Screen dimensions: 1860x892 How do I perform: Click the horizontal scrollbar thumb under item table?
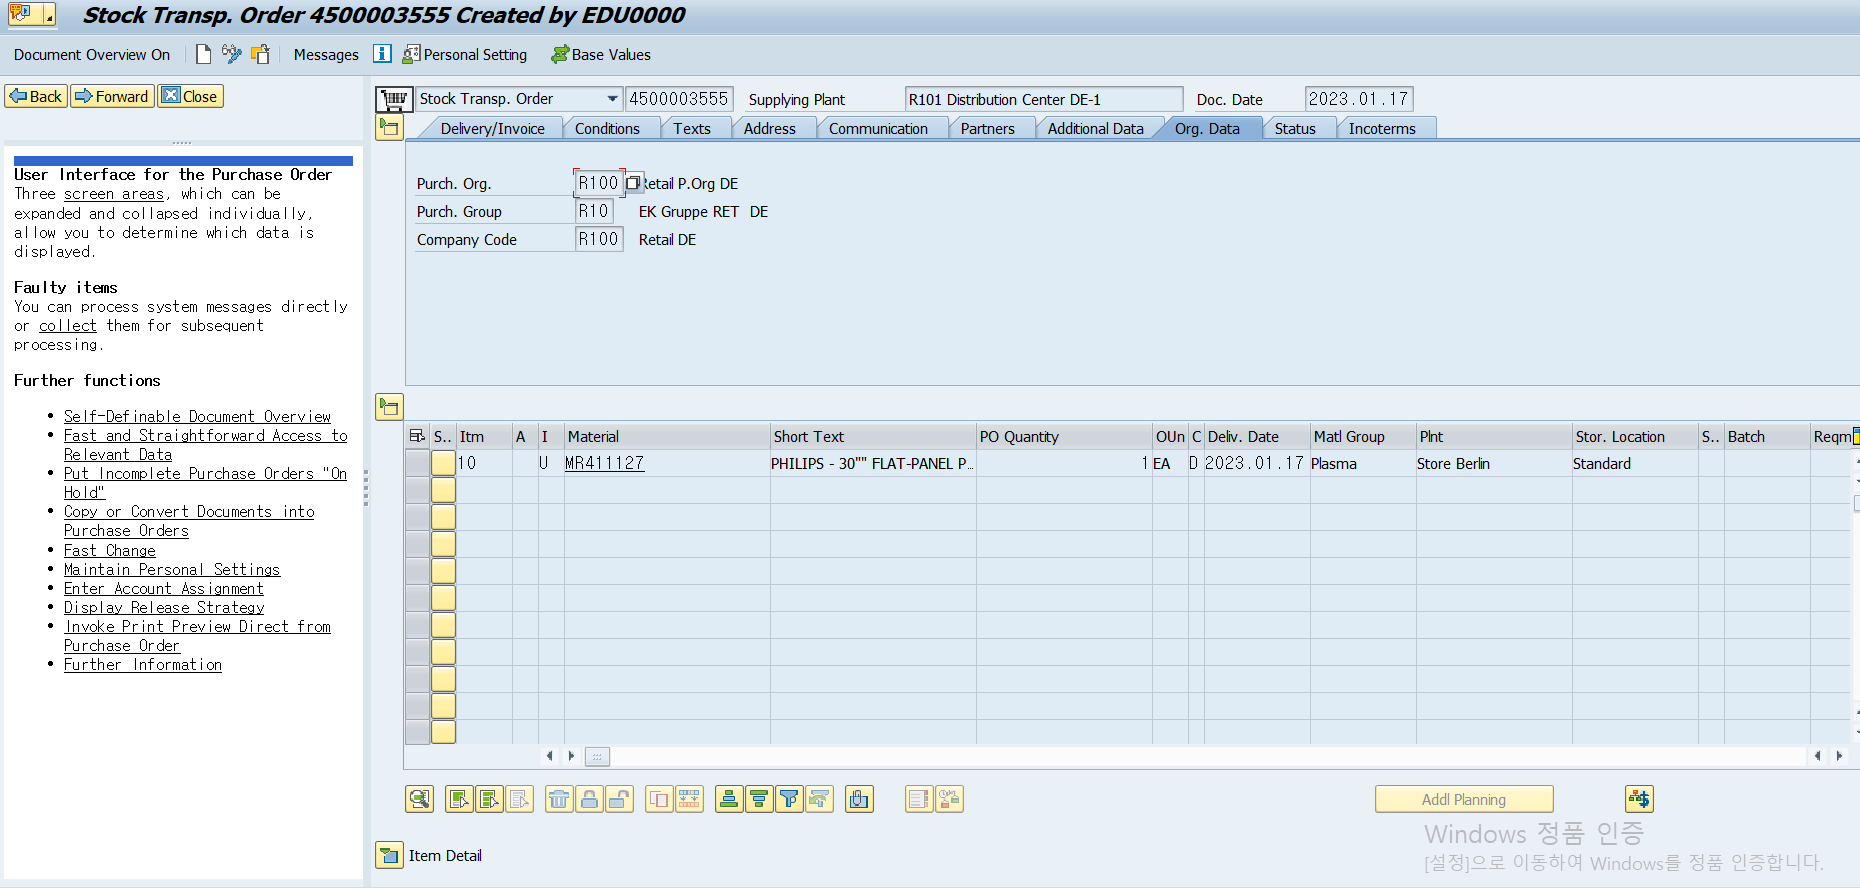click(x=597, y=756)
